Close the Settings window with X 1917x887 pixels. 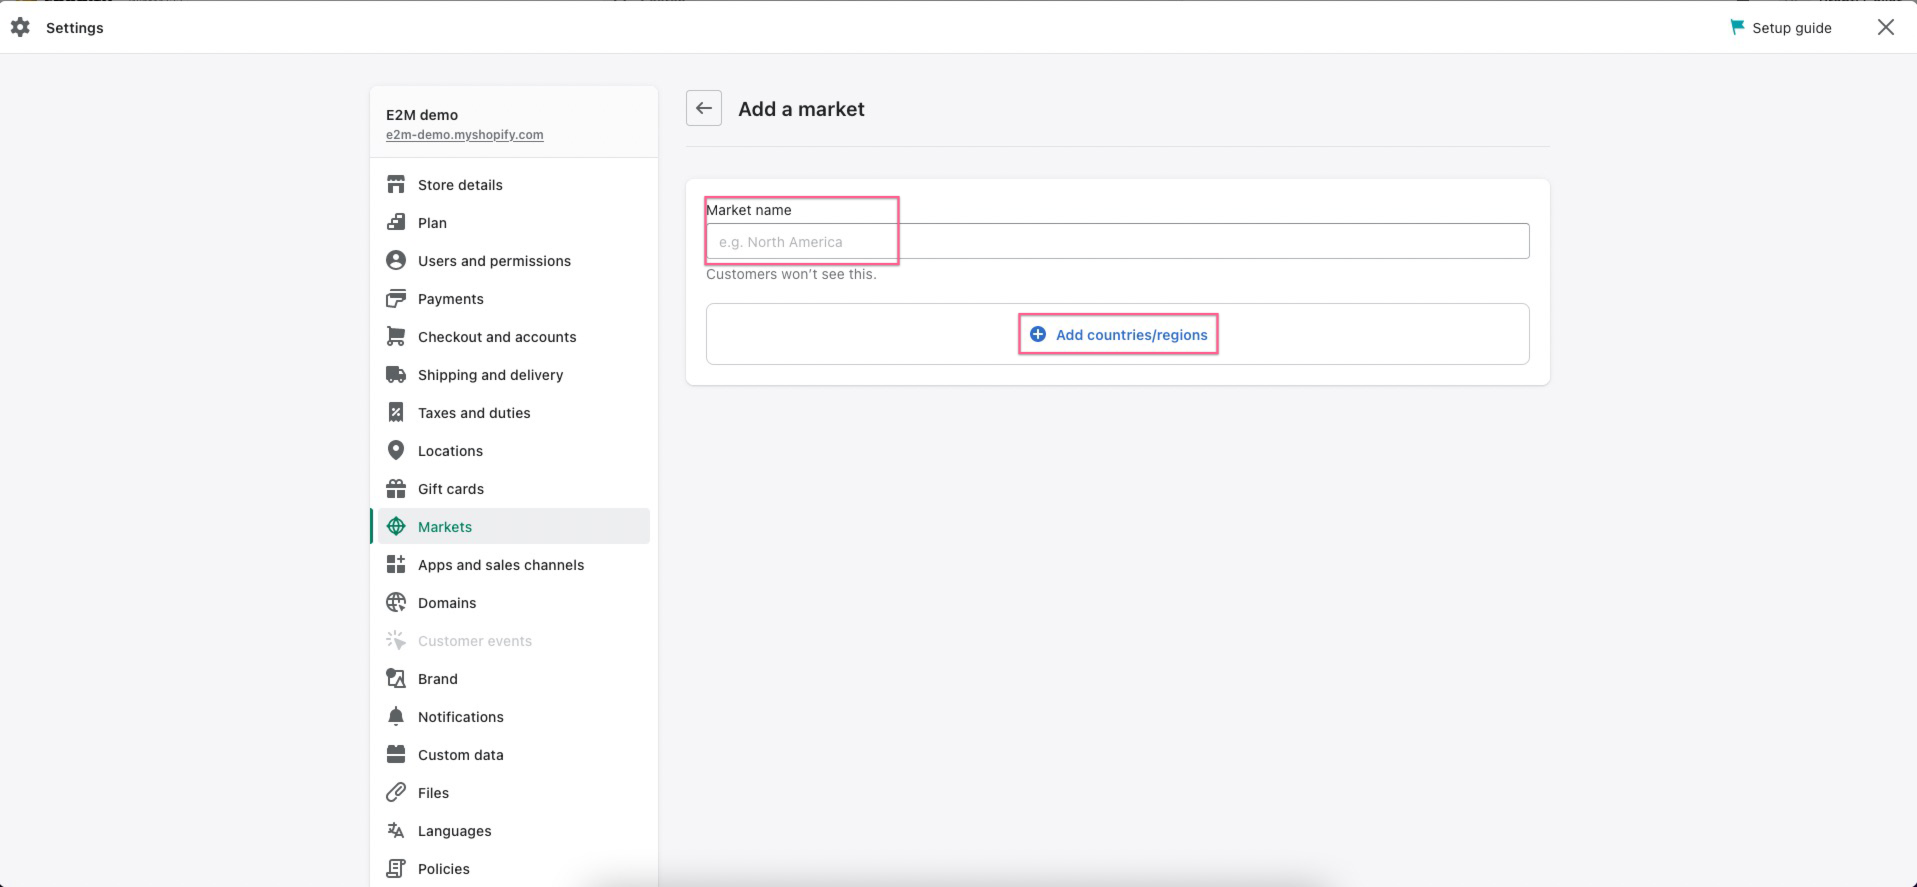click(1885, 28)
